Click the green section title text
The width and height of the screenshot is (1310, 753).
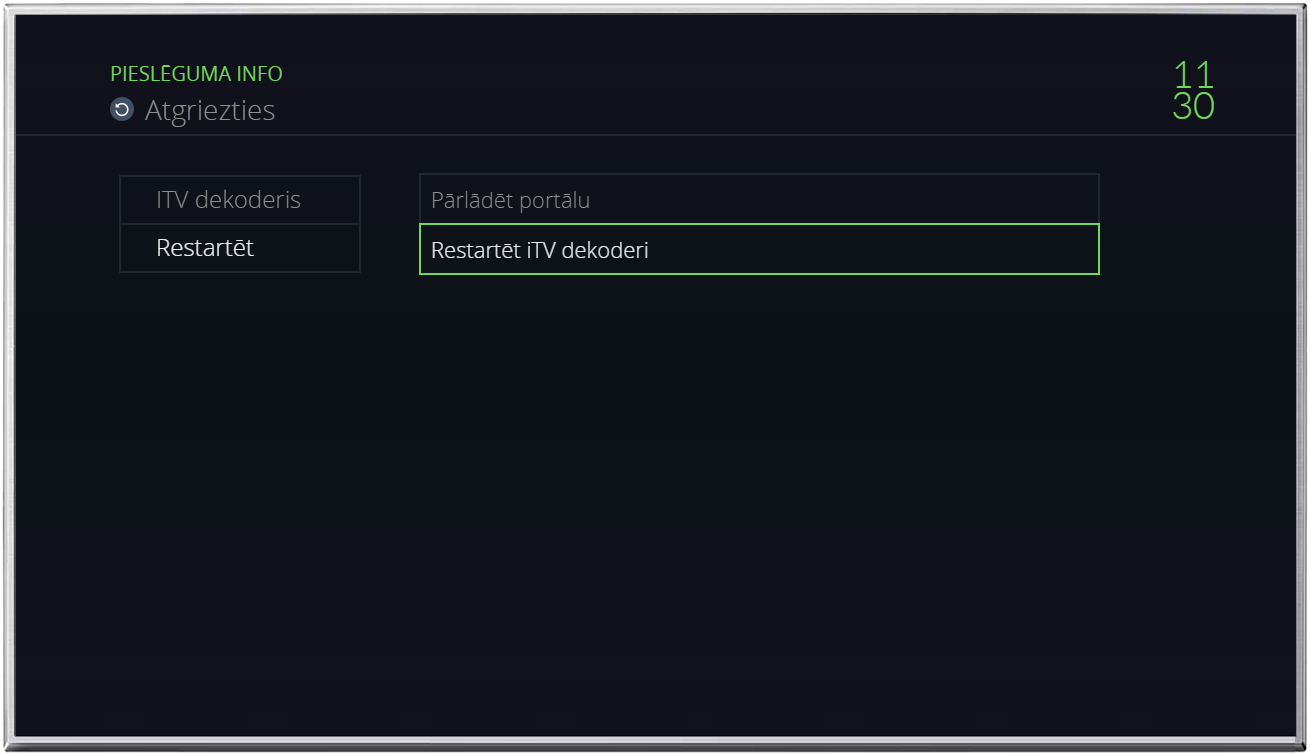click(x=196, y=74)
